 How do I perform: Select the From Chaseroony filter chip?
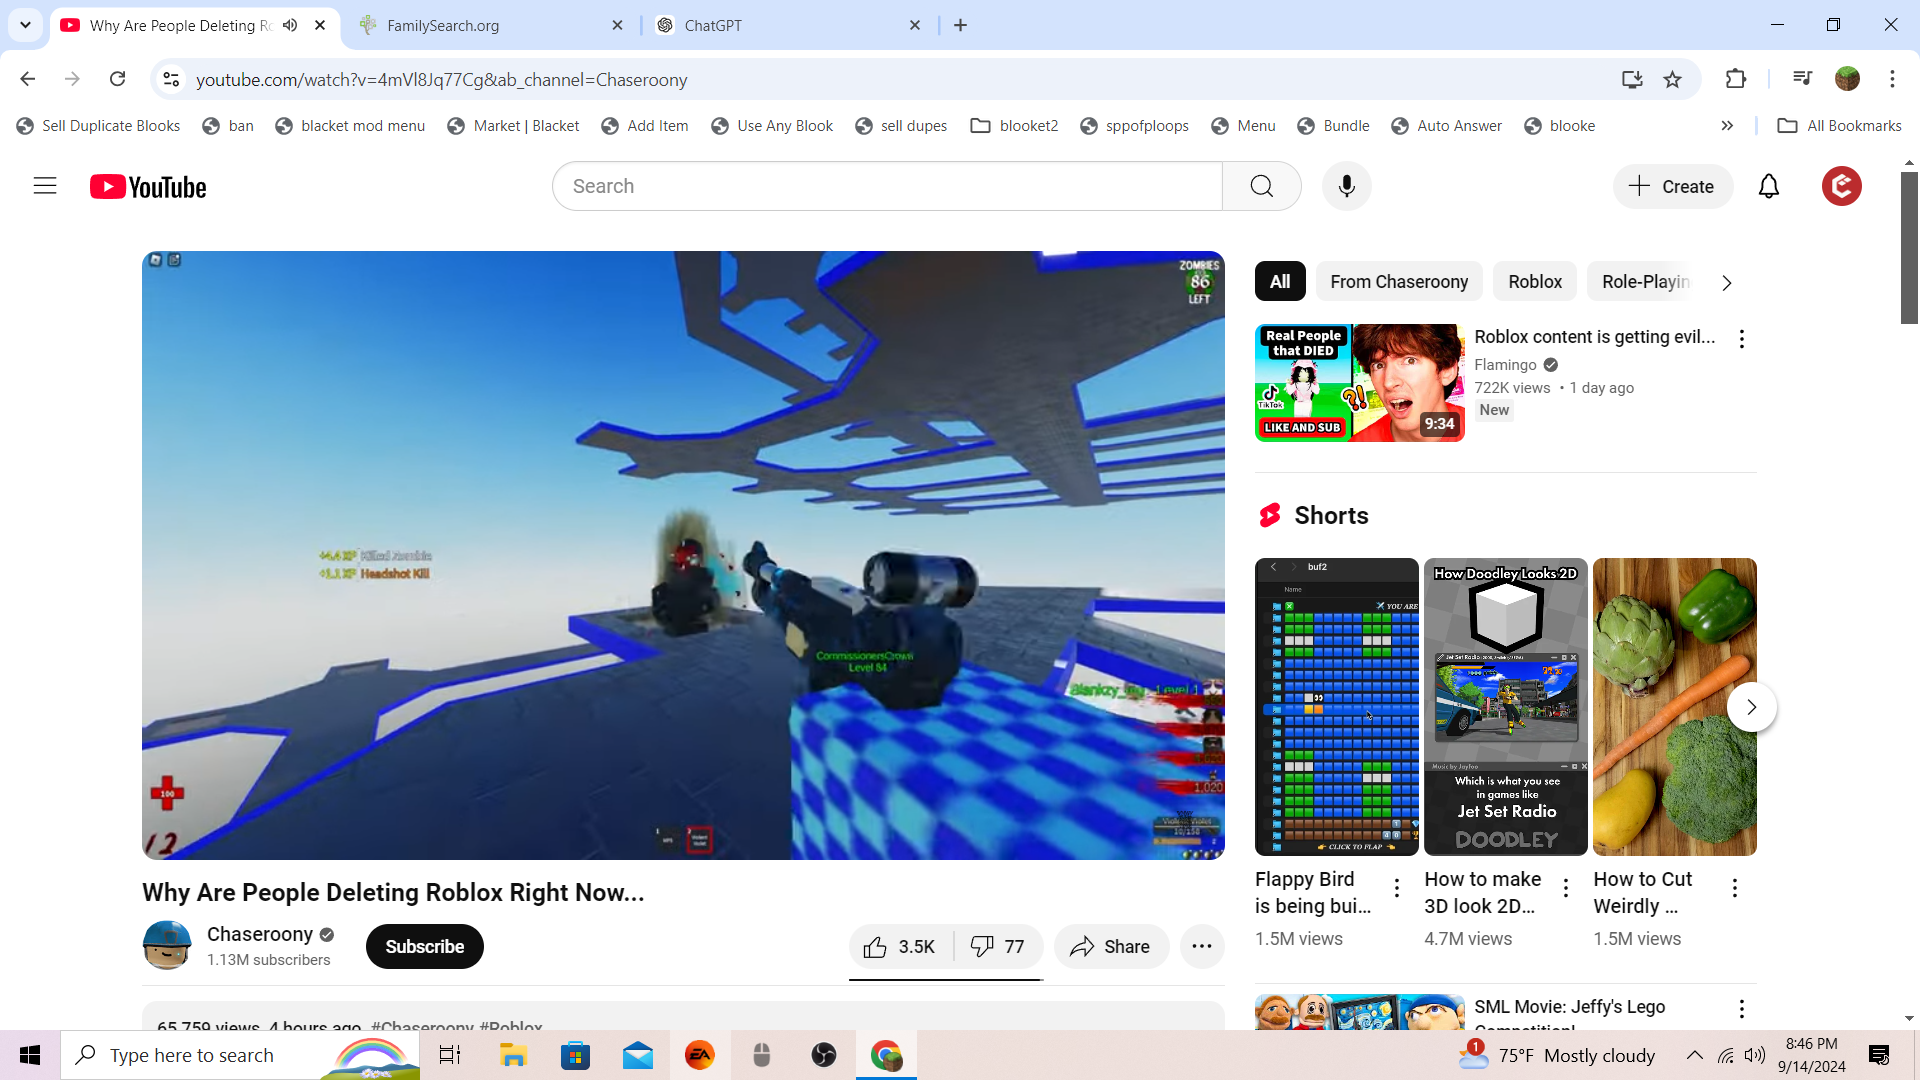(1398, 282)
